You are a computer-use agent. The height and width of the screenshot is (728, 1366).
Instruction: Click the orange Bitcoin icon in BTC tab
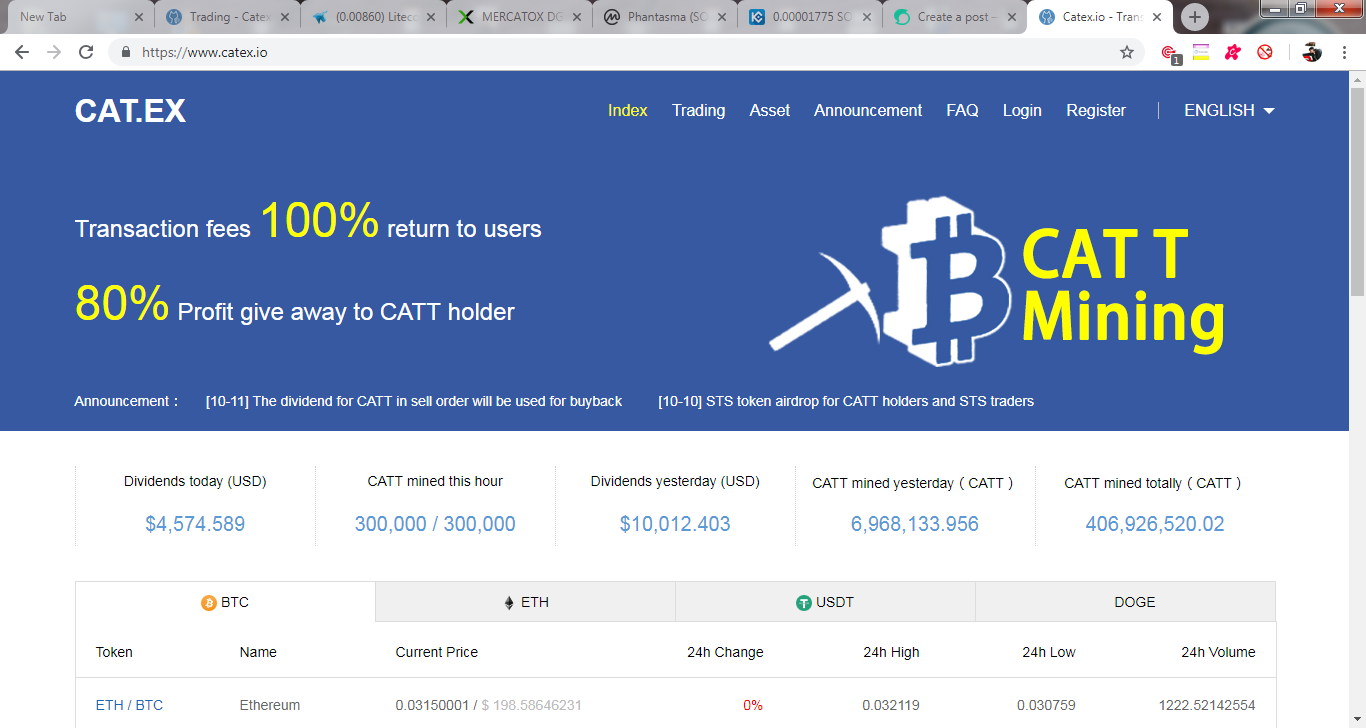pos(209,603)
